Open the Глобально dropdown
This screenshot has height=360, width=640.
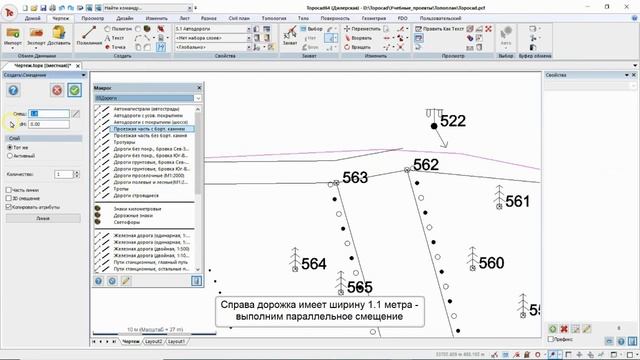(x=248, y=47)
